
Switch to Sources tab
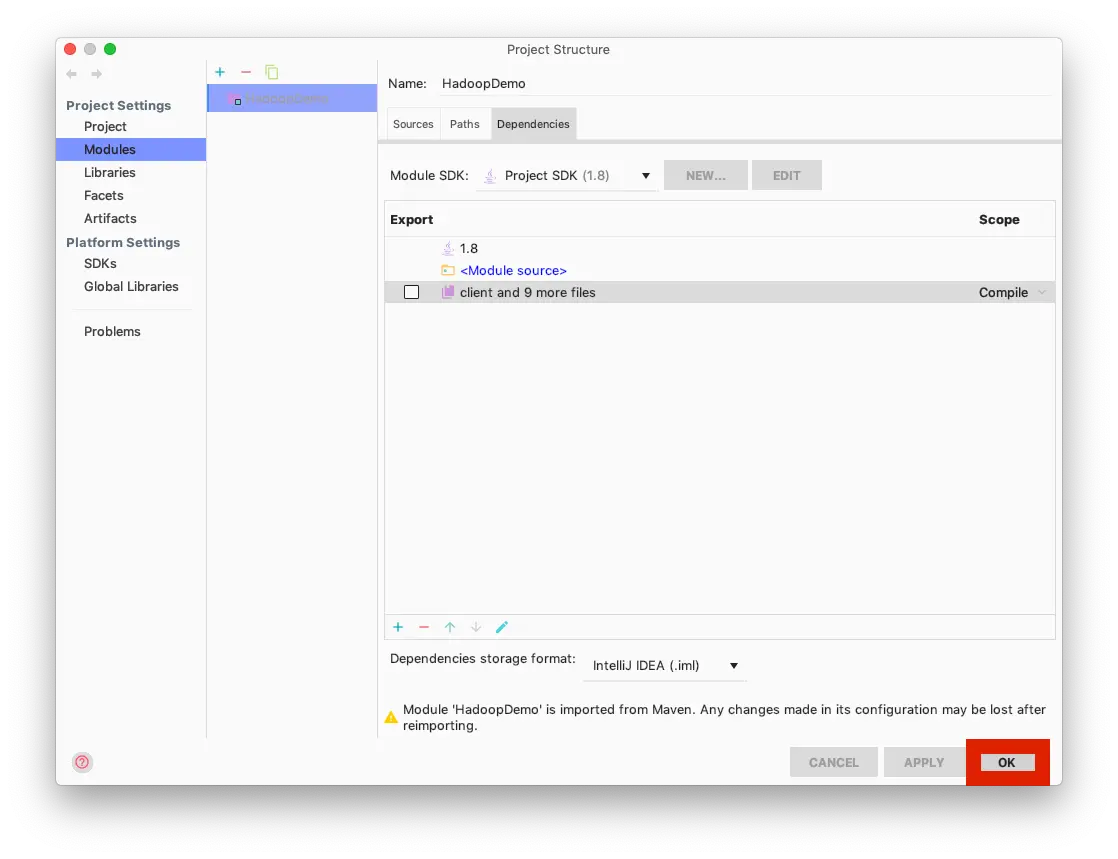pos(413,124)
